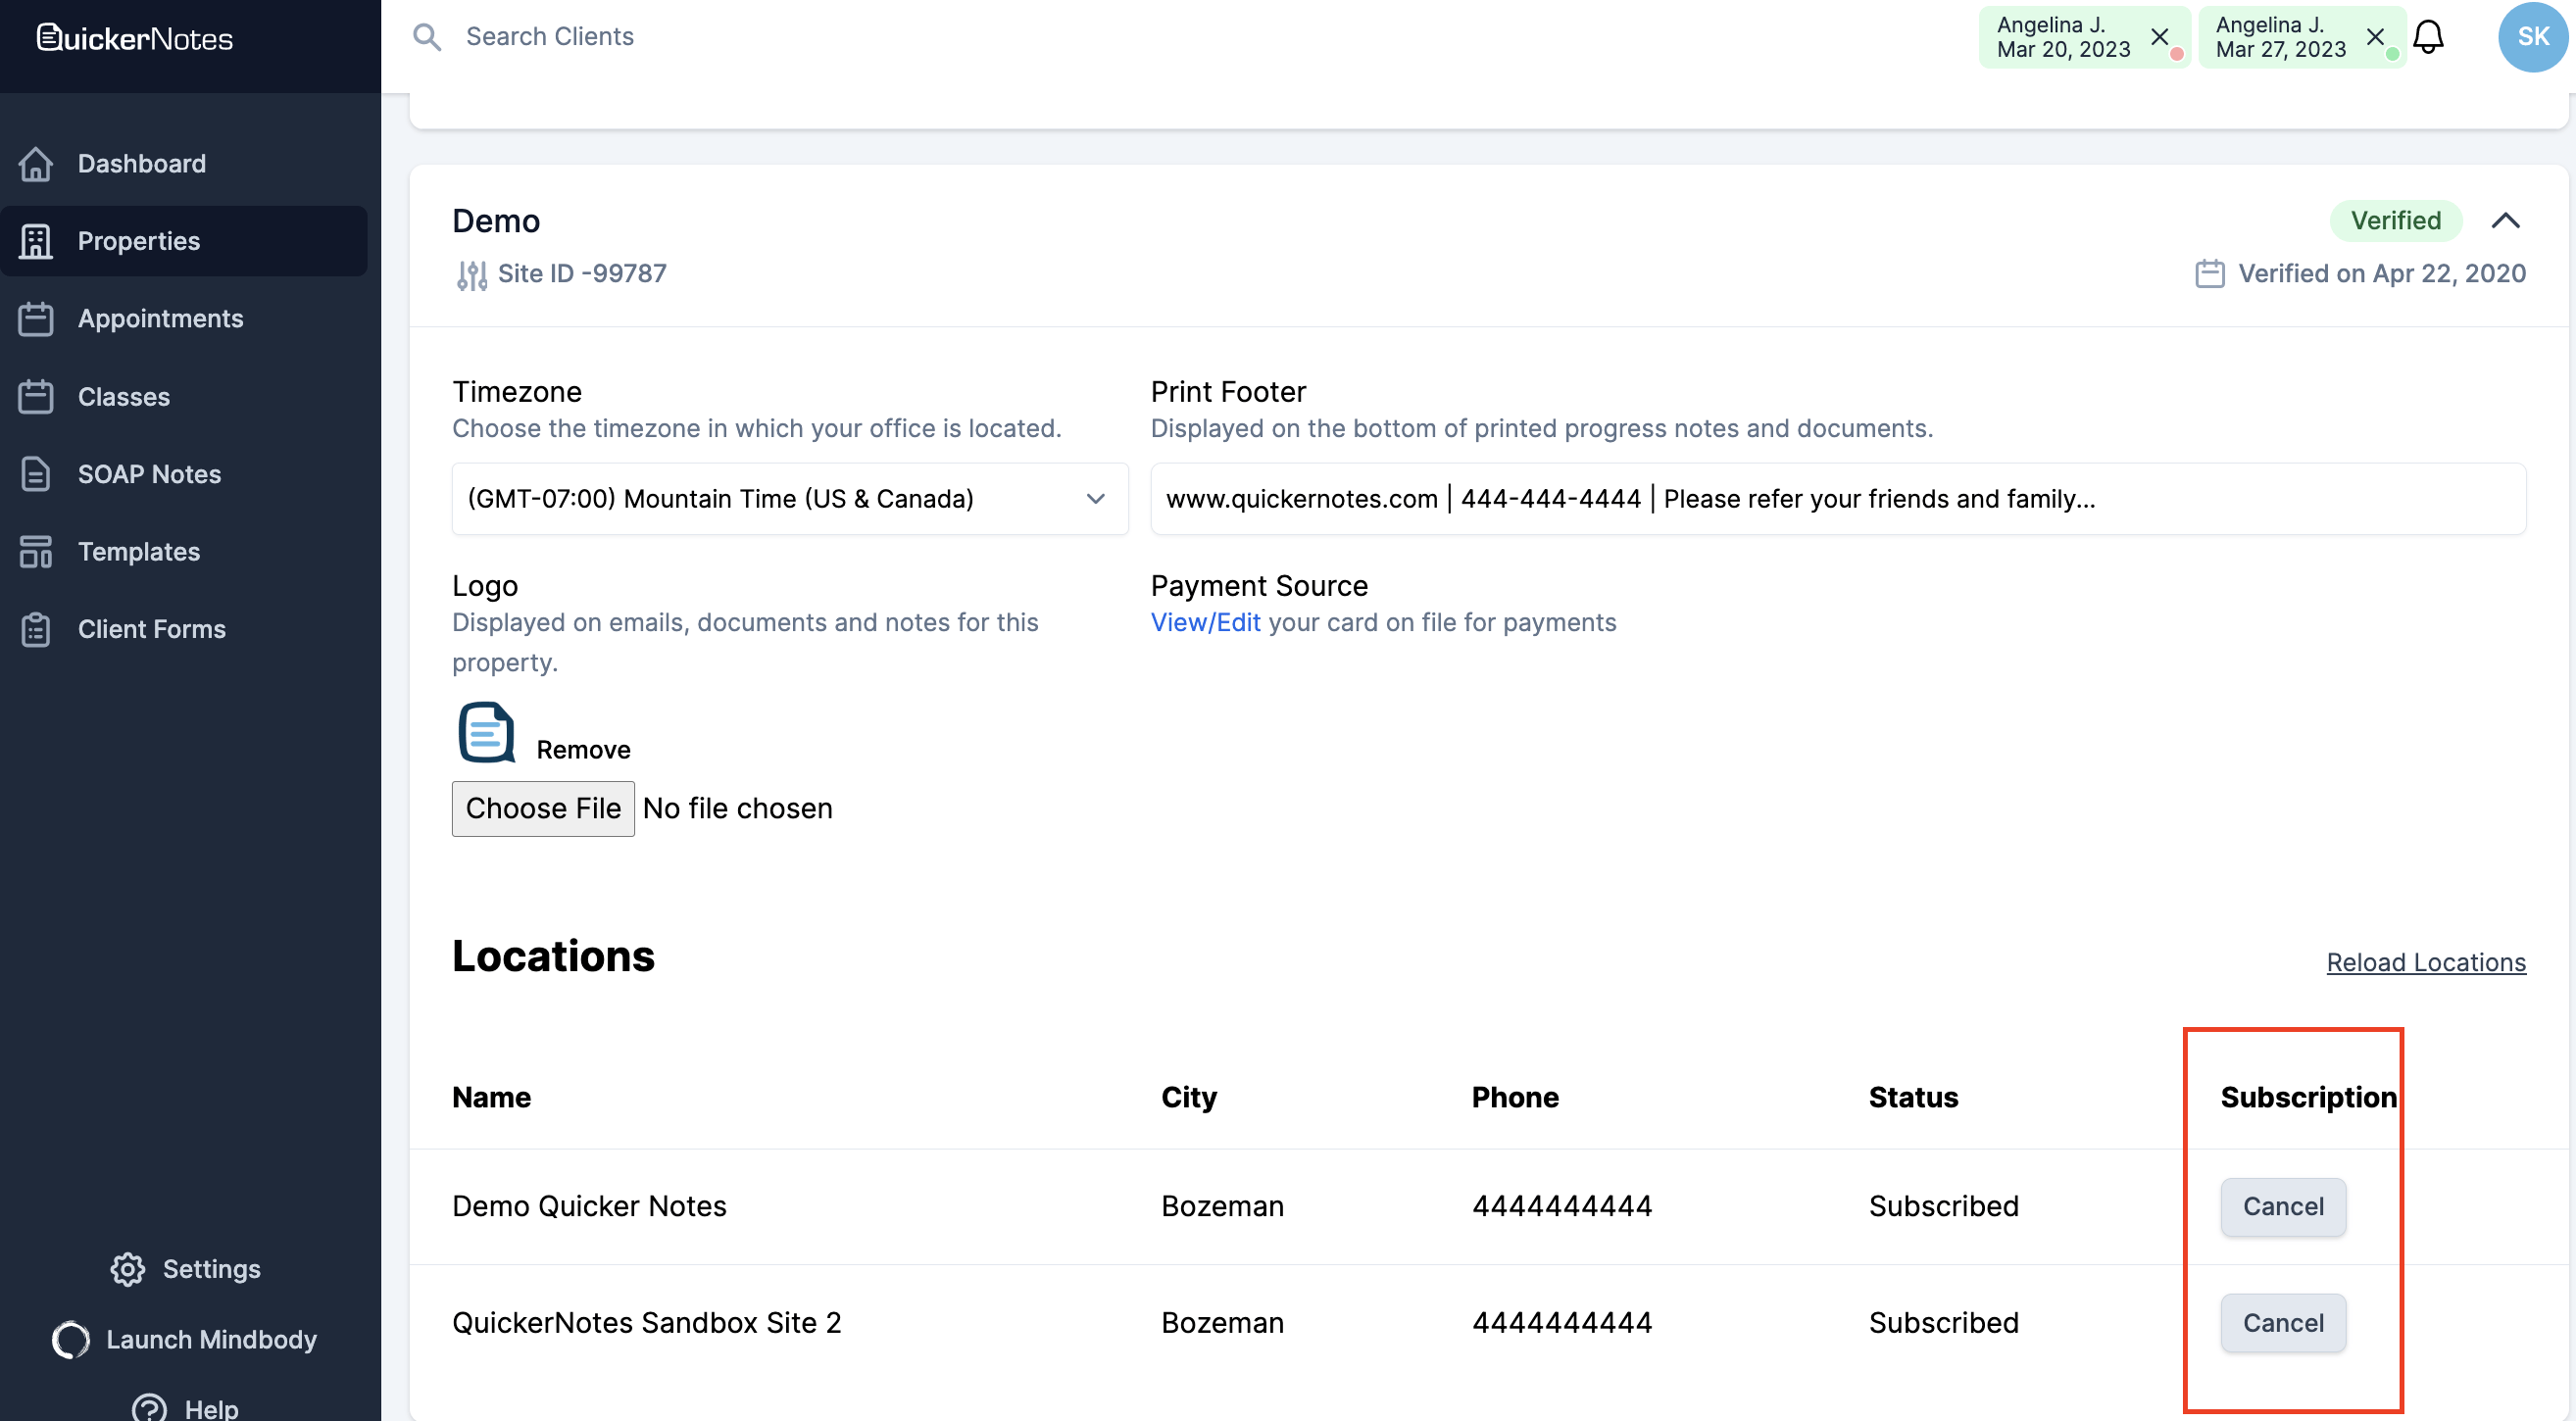The width and height of the screenshot is (2576, 1421).
Task: Open Client Forms in the sidebar
Action: pyautogui.click(x=151, y=629)
